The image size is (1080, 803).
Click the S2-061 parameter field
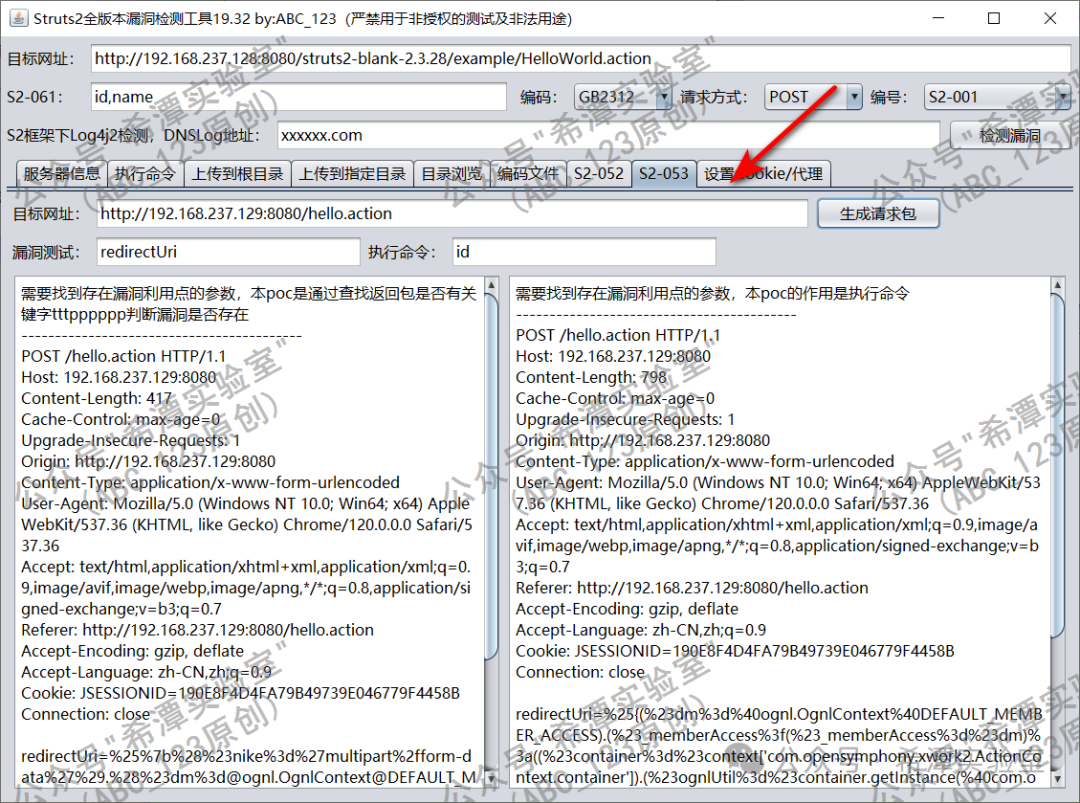tap(298, 97)
